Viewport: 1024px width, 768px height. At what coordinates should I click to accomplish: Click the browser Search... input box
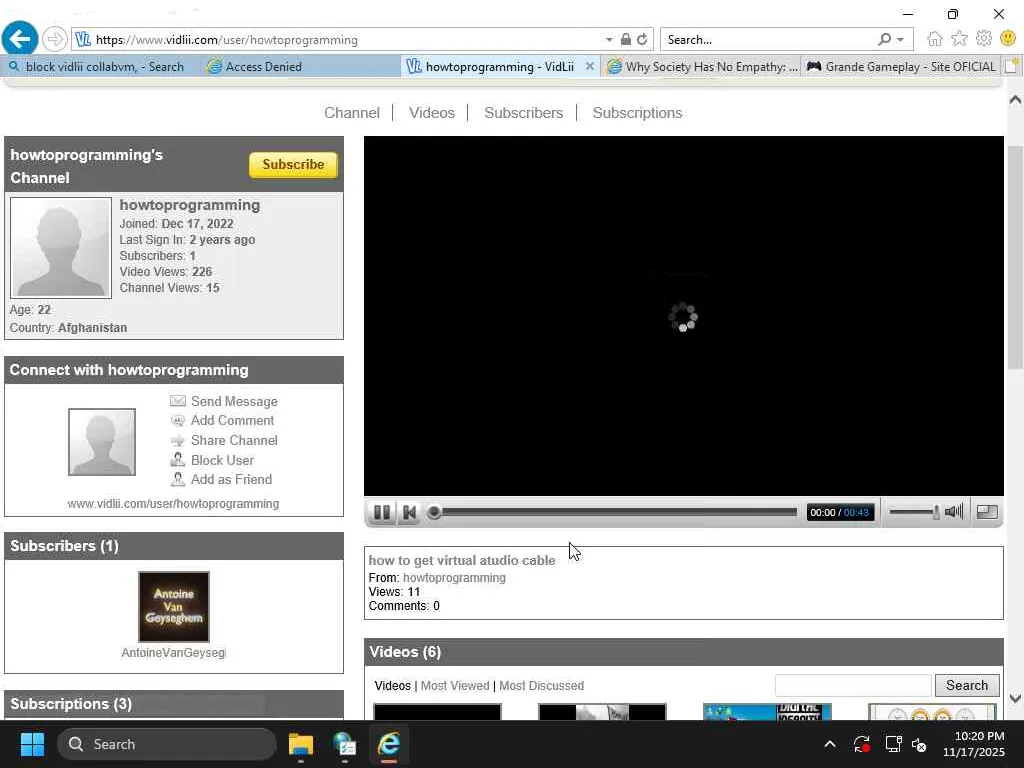[769, 40]
